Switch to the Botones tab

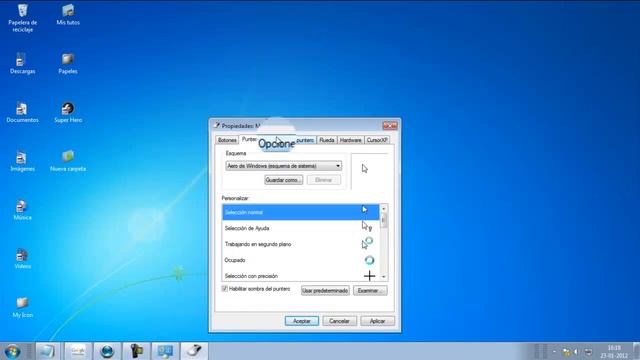(x=227, y=140)
